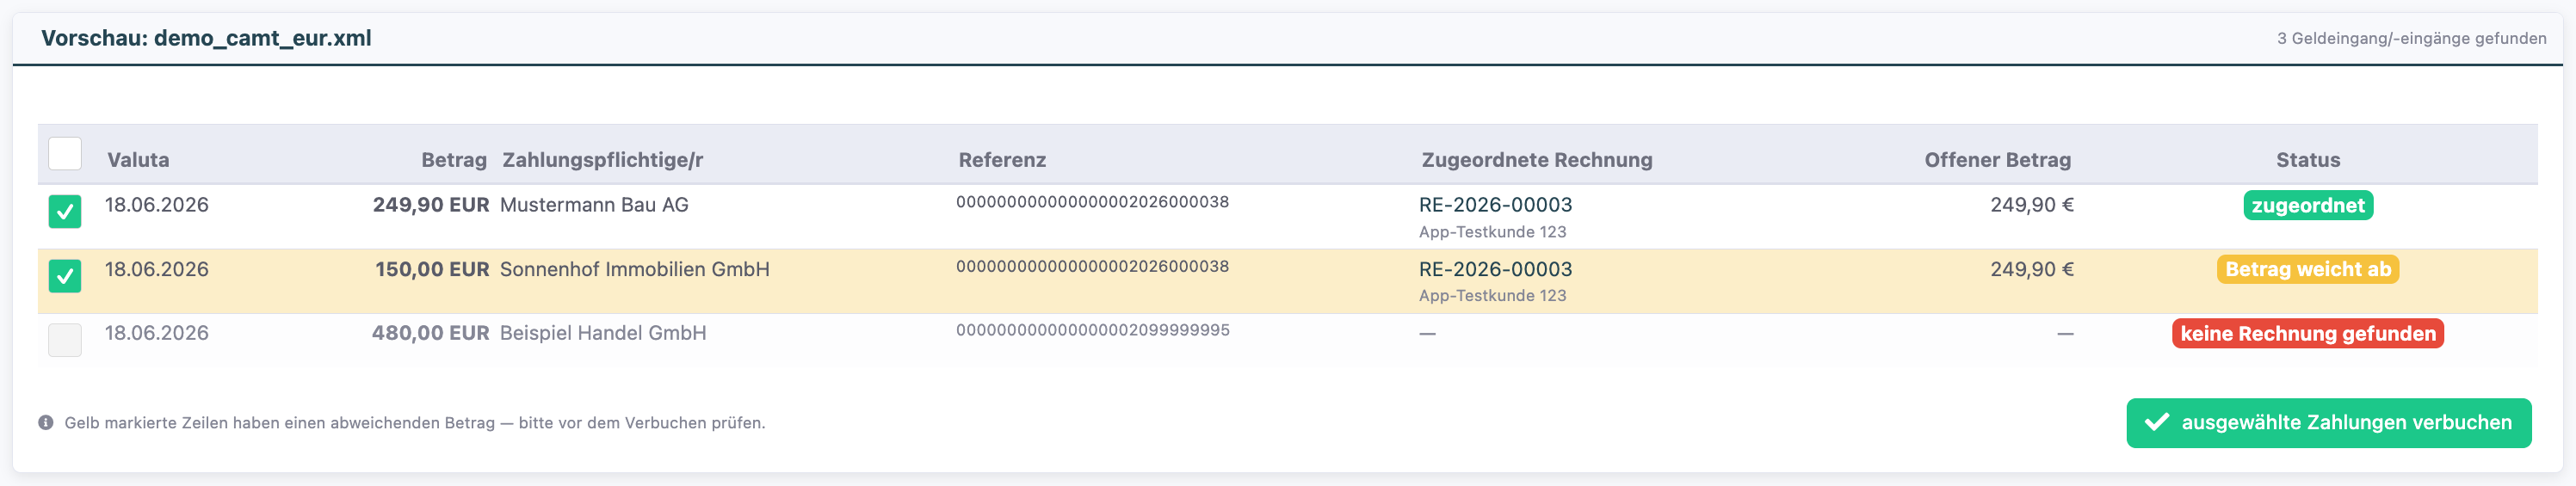Click the Valuta column header

[138, 160]
